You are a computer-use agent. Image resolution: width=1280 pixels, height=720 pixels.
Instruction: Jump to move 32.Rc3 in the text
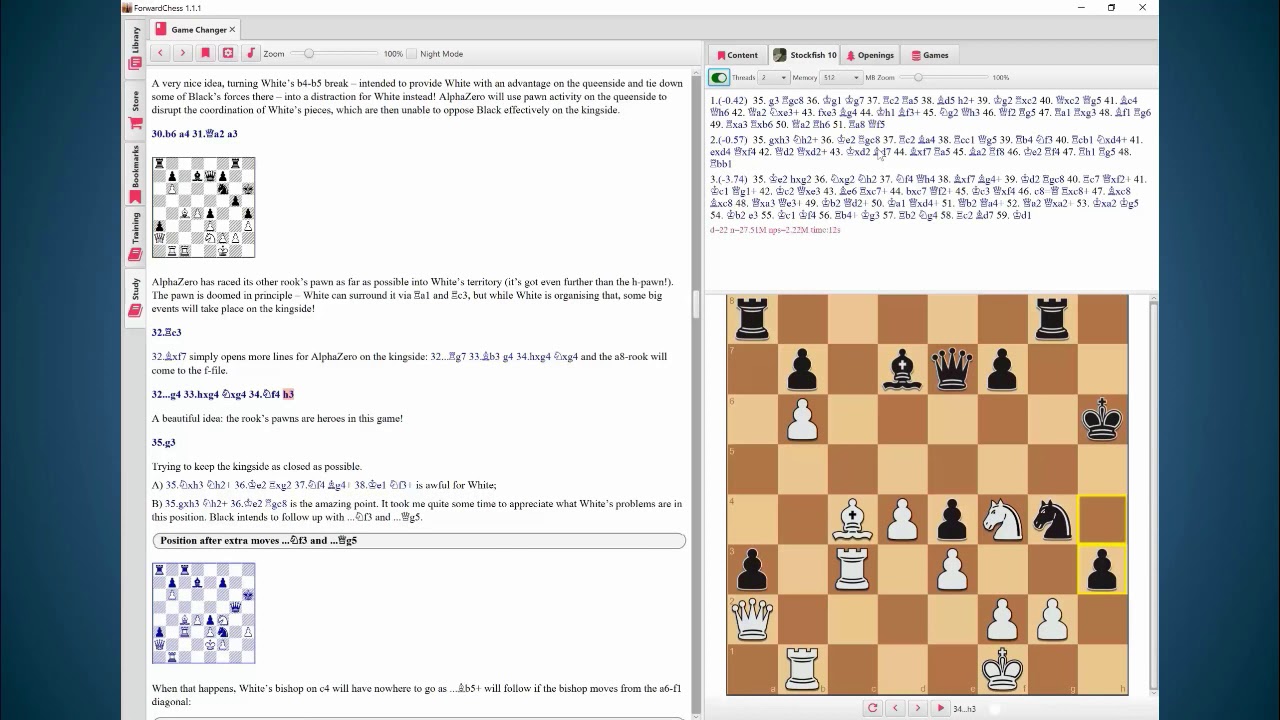tap(166, 333)
